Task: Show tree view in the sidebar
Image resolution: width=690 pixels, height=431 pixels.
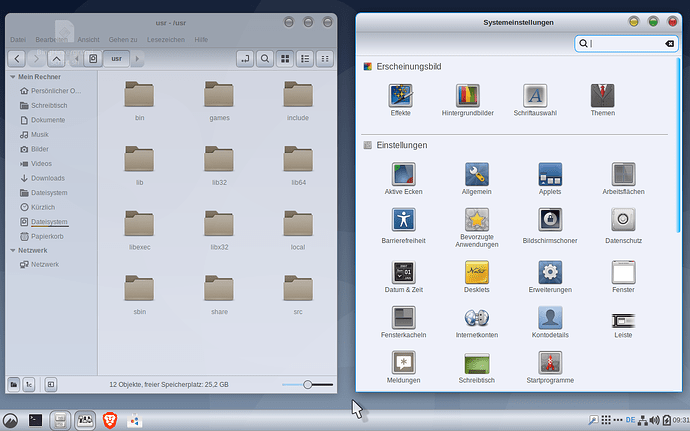Action: (30, 384)
